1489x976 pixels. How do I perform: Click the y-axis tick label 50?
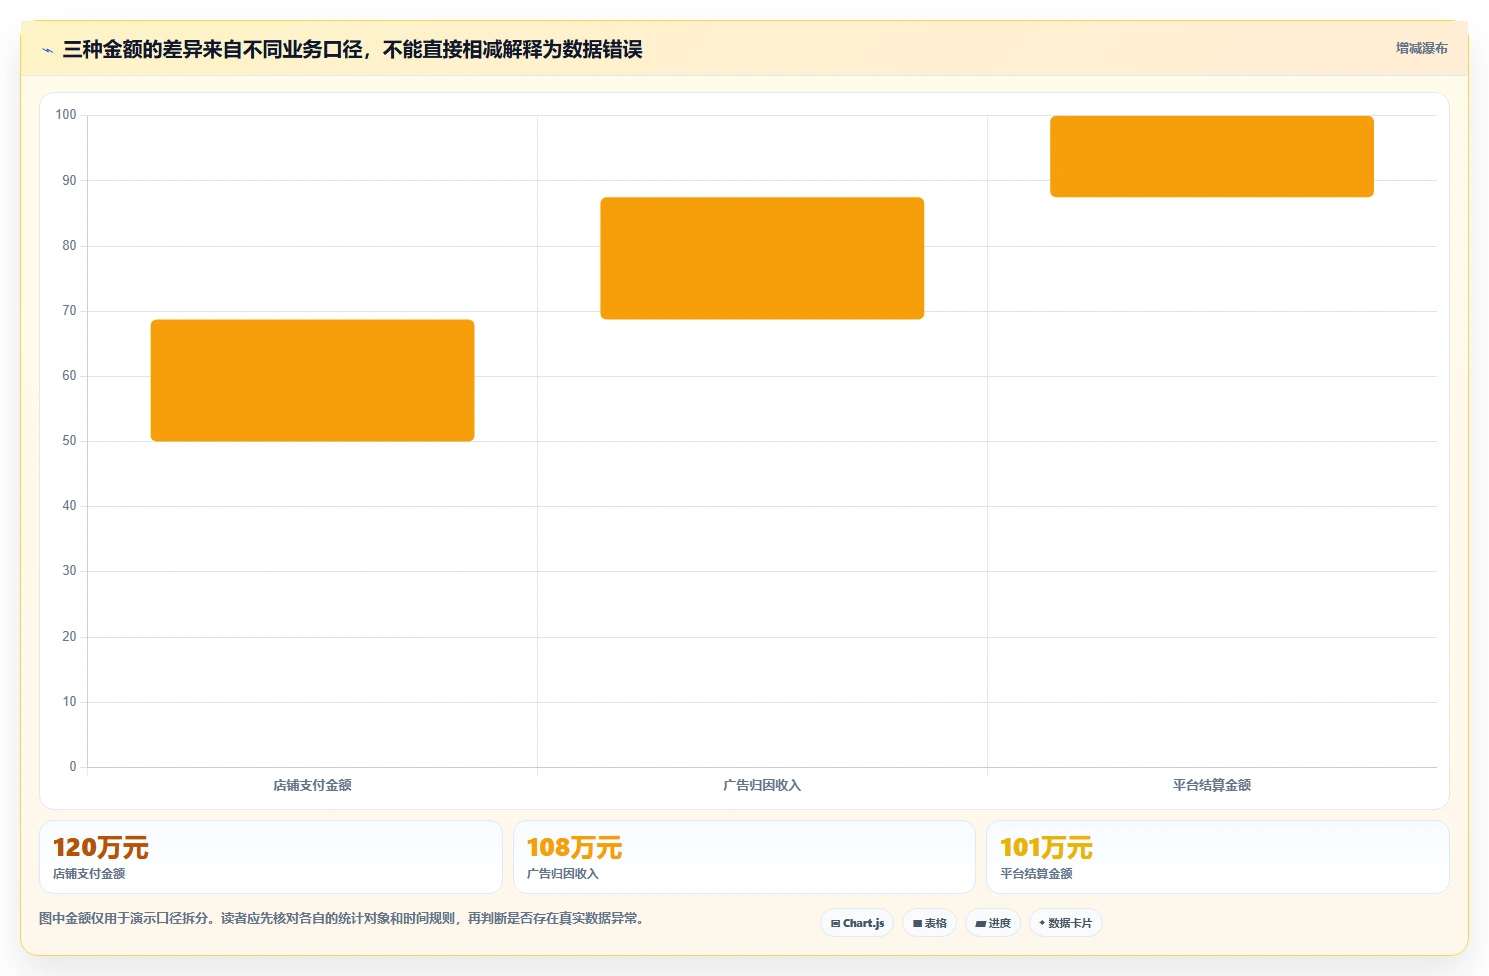pyautogui.click(x=69, y=441)
